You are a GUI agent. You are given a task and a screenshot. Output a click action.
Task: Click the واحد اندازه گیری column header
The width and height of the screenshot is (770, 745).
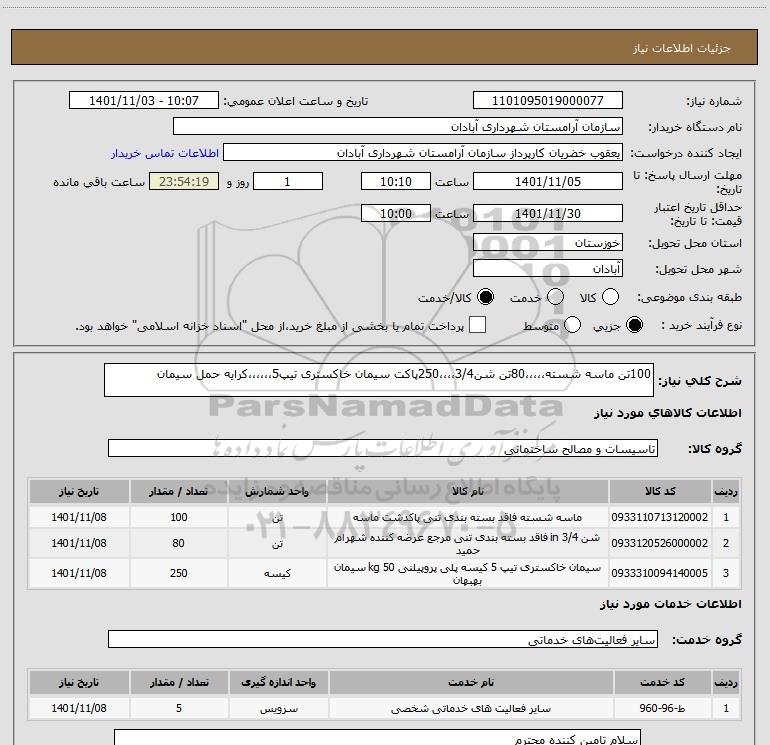(278, 682)
